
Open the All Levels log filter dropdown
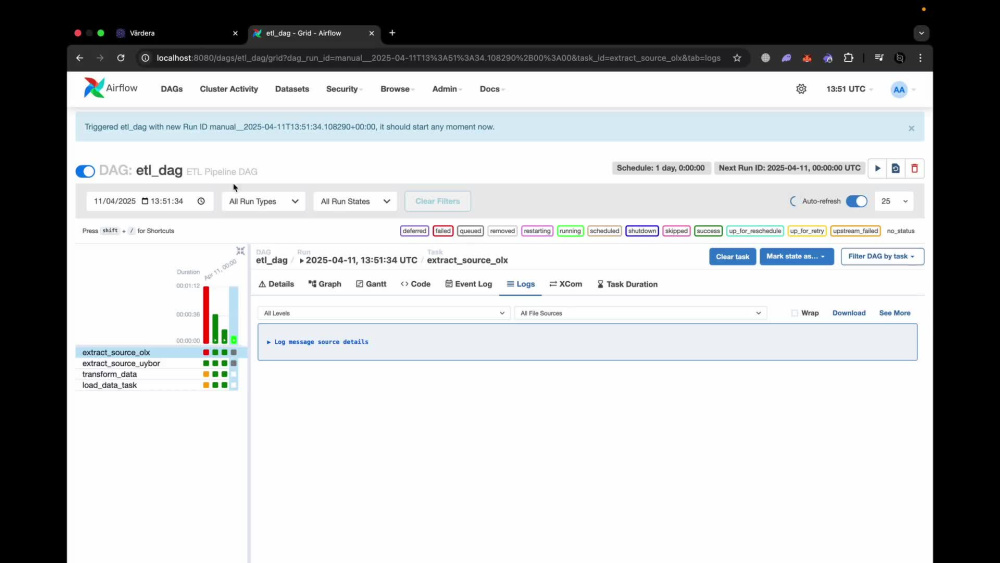click(383, 313)
